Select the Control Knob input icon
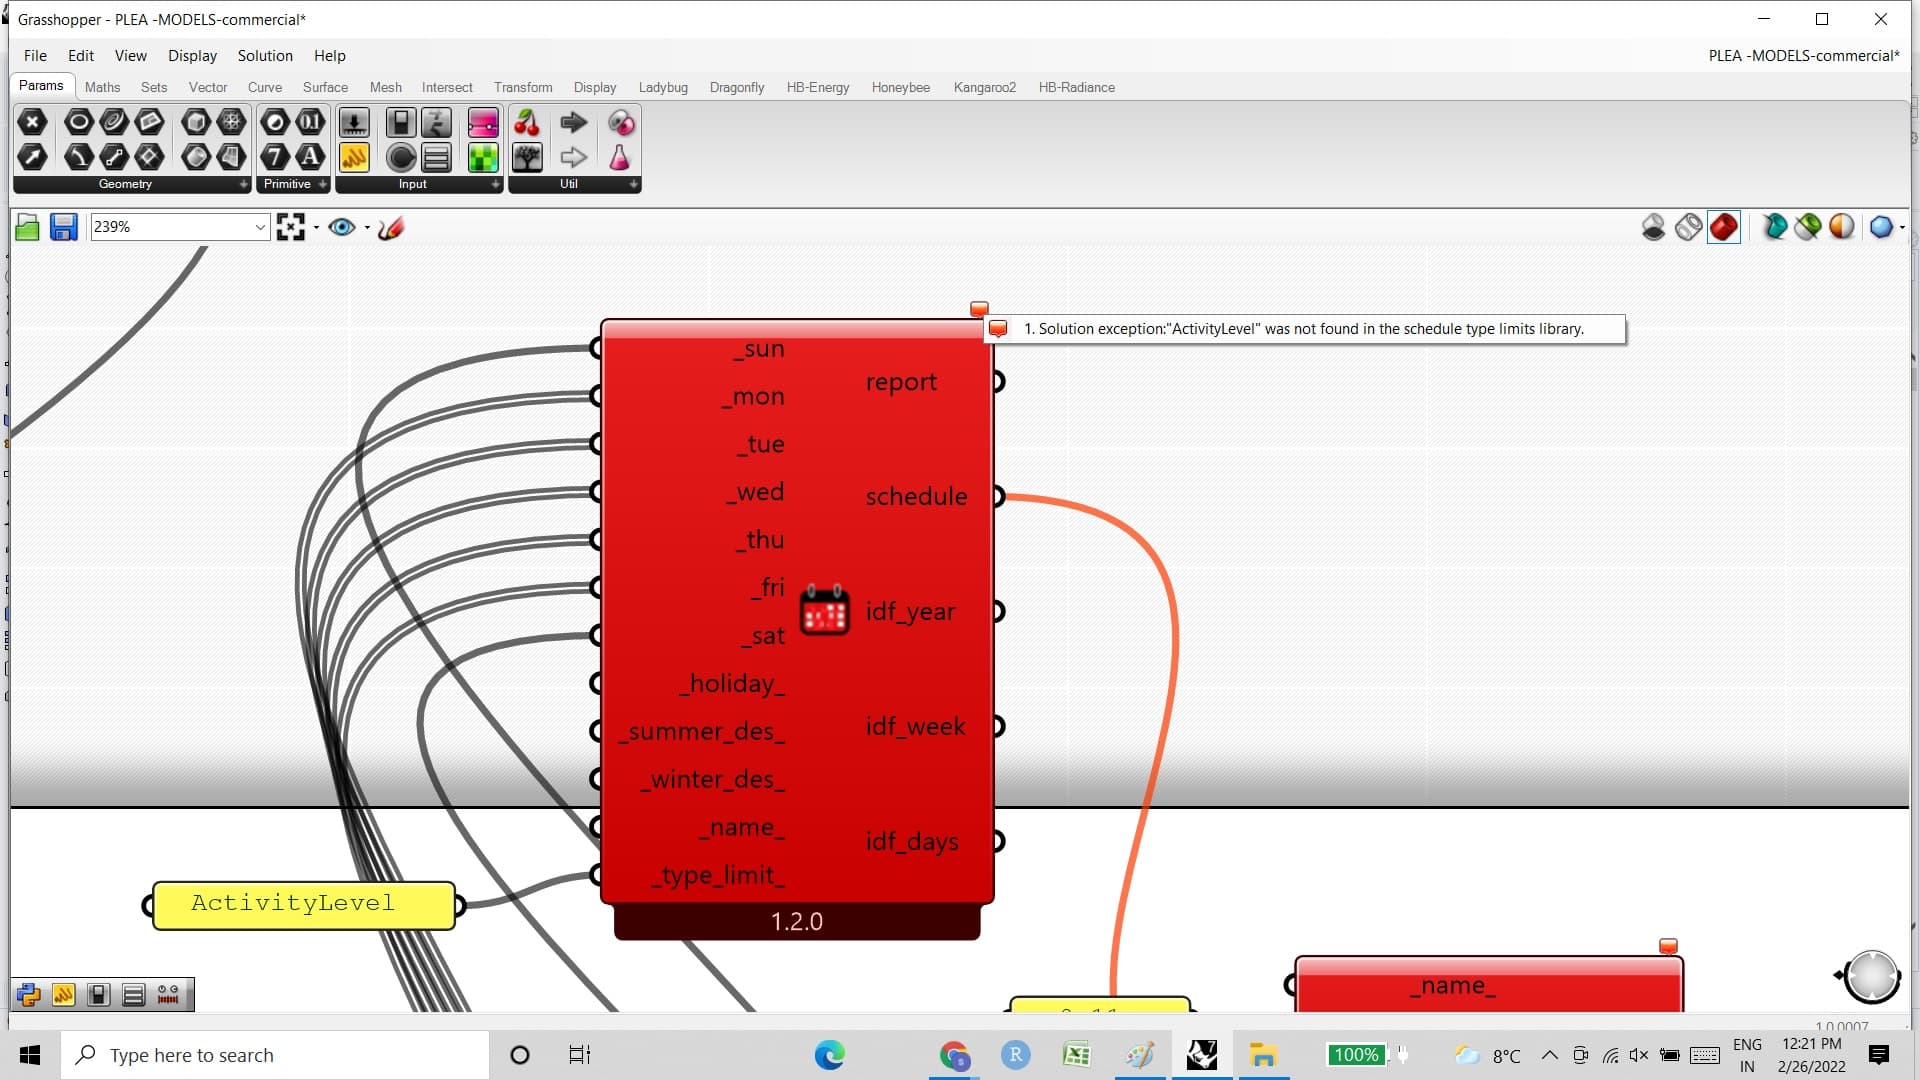This screenshot has width=1920, height=1080. [401, 157]
